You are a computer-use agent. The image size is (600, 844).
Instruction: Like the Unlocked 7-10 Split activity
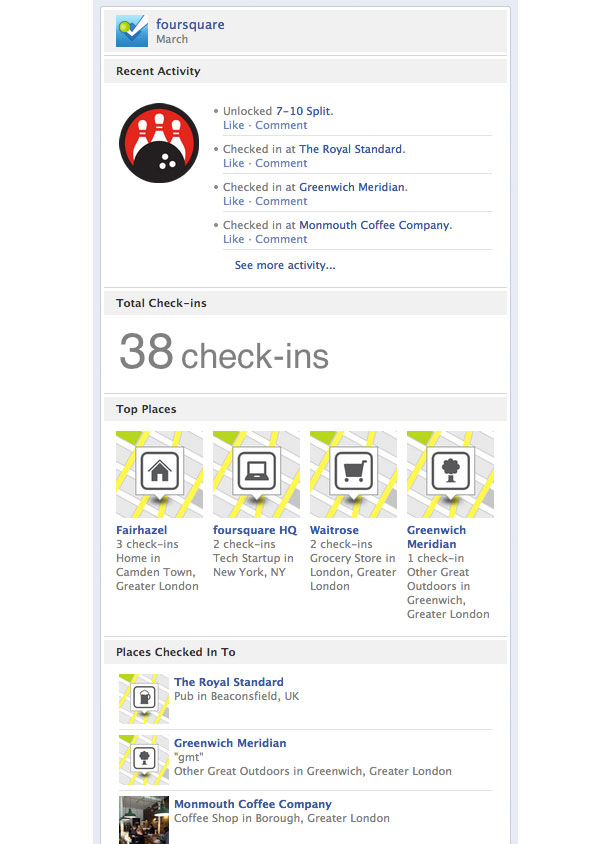pos(234,125)
